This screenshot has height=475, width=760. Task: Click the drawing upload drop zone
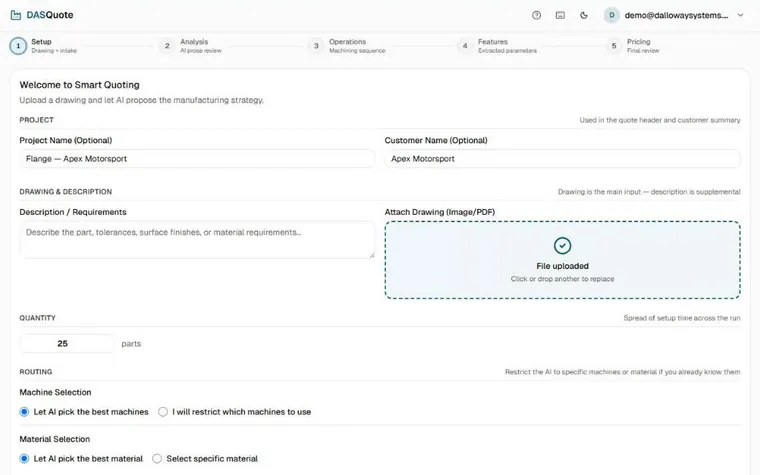(562, 260)
